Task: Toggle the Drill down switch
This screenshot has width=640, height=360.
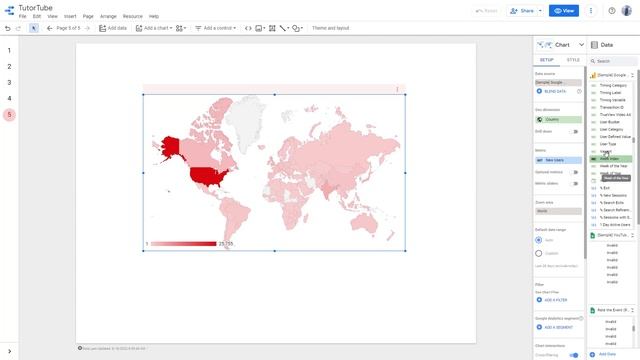Action: pyautogui.click(x=574, y=131)
